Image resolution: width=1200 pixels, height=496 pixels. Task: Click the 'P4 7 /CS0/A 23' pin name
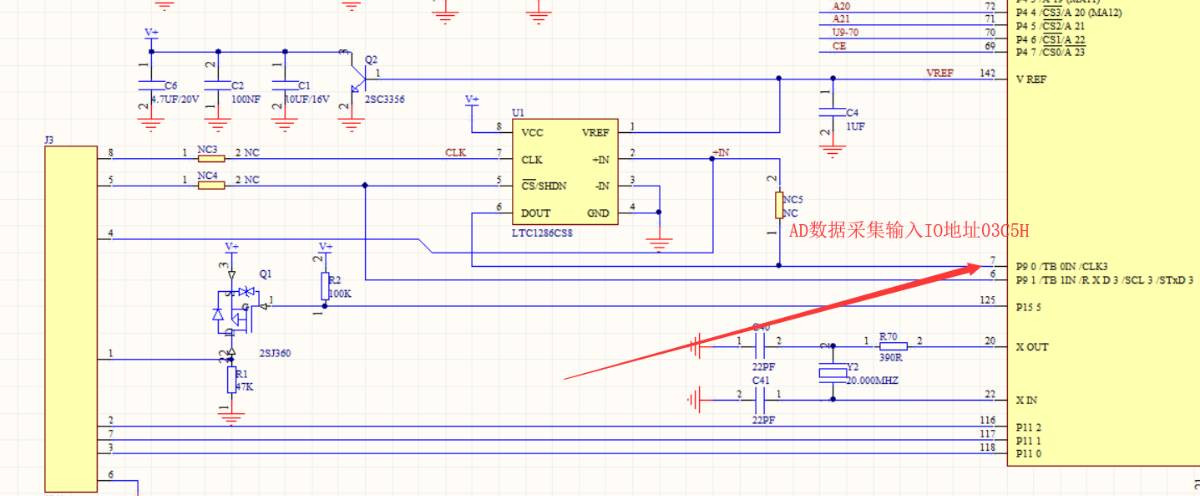point(1050,51)
